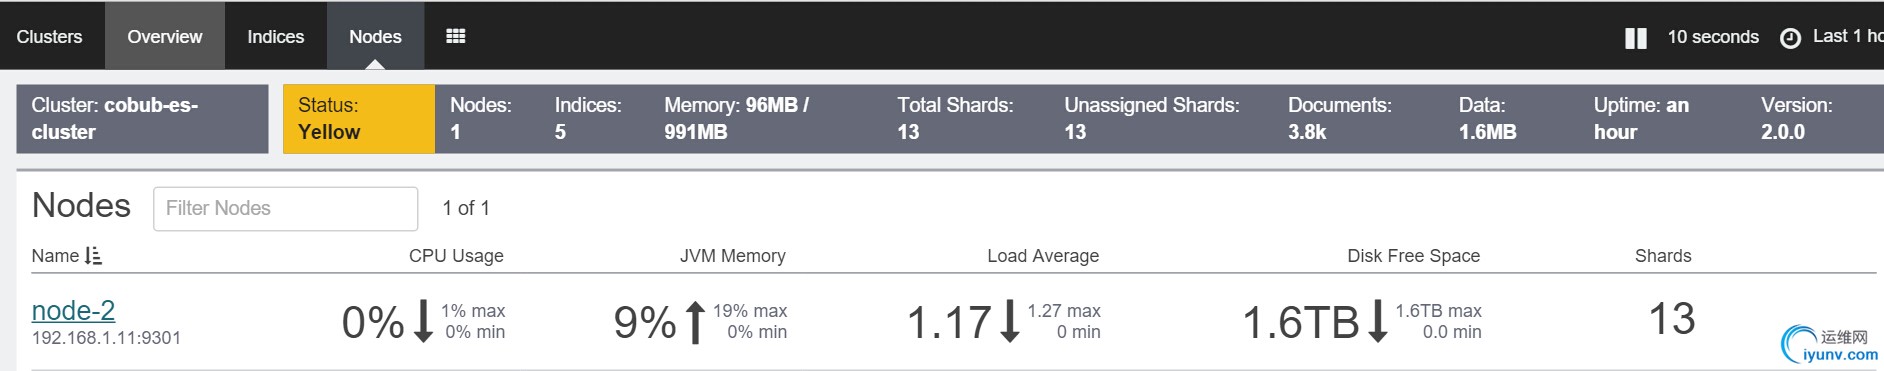Click the JVM Memory up arrow indicator
This screenshot has width=1884, height=371.
click(x=695, y=322)
